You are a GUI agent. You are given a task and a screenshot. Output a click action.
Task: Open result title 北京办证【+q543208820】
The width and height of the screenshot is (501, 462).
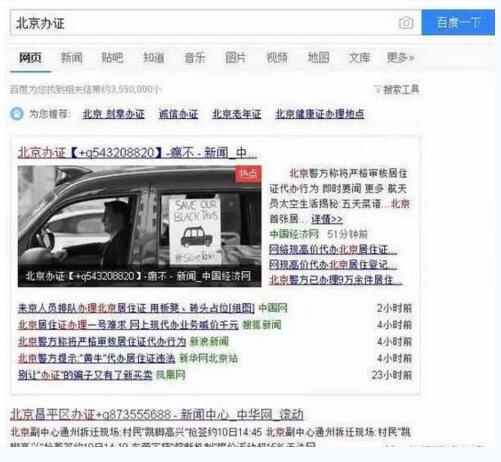coord(137,153)
